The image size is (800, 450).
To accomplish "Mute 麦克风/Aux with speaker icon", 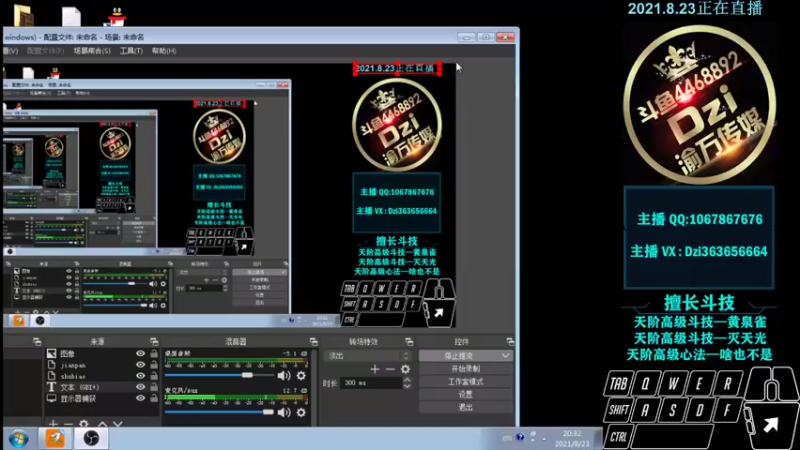I will pos(284,412).
